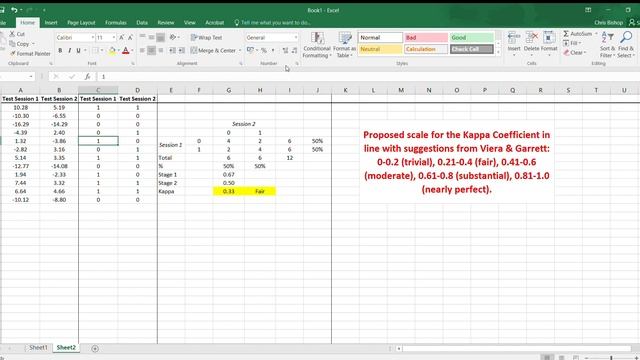Apply yellow fill color bucket
This screenshot has width=640, height=360.
point(112,51)
